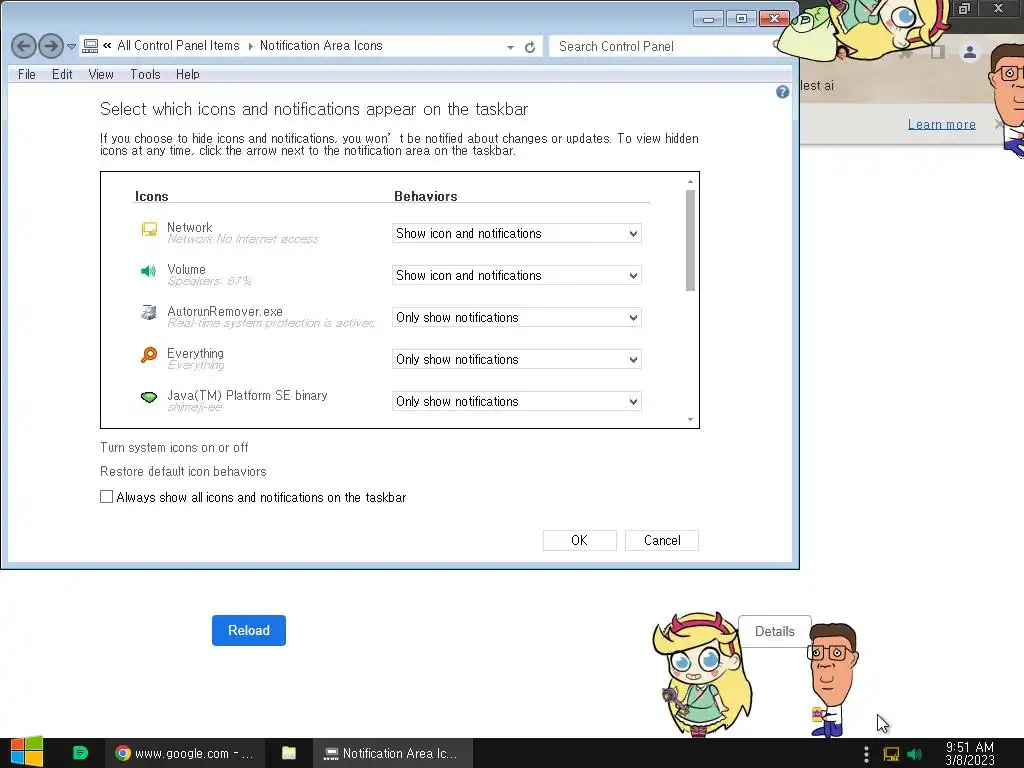Open the Help menu
The height and width of the screenshot is (768, 1024).
pyautogui.click(x=187, y=74)
